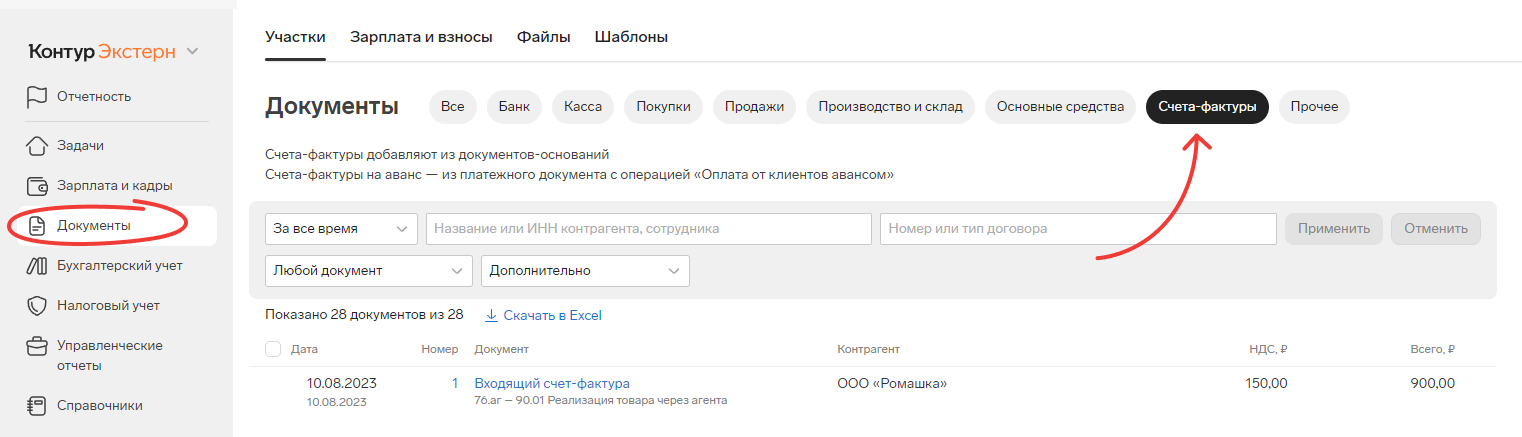
Task: Click the wallet icon for Зарплата и кадры
Action: pyautogui.click(x=37, y=186)
